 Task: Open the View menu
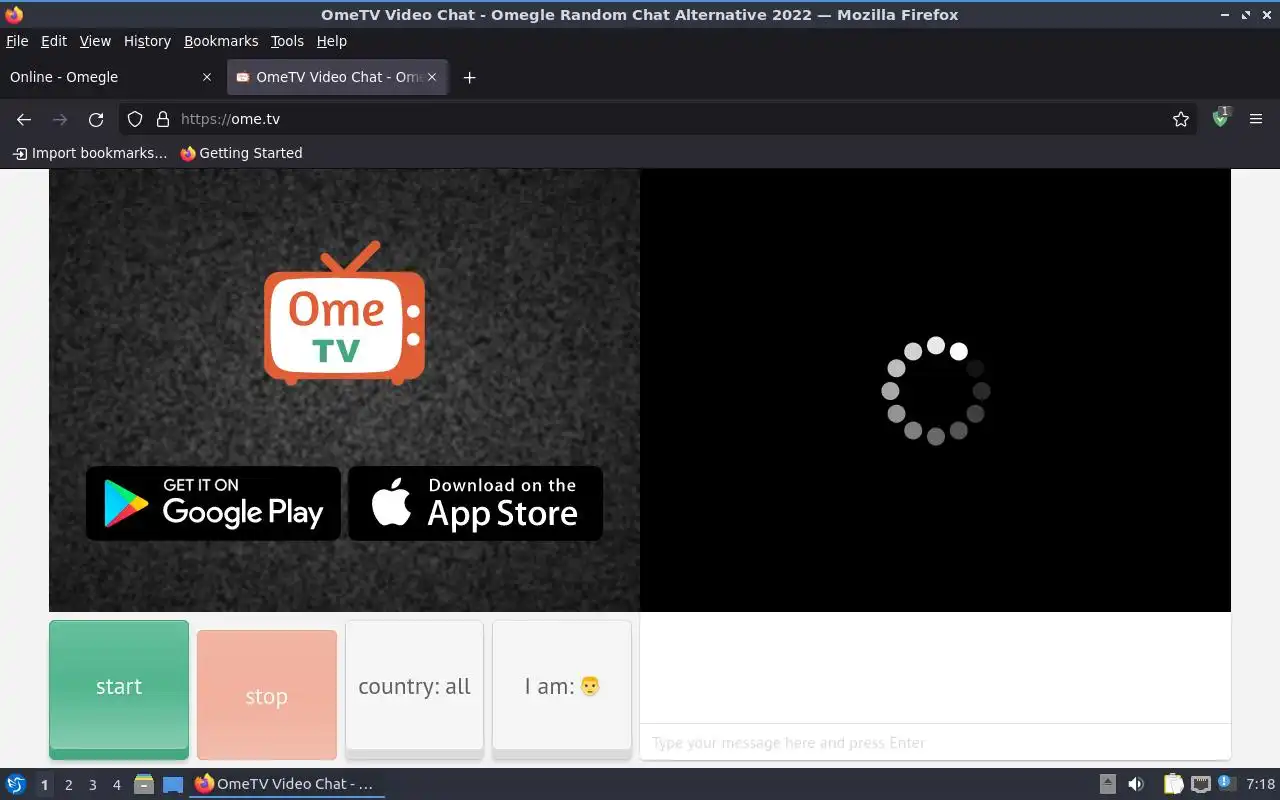point(95,41)
